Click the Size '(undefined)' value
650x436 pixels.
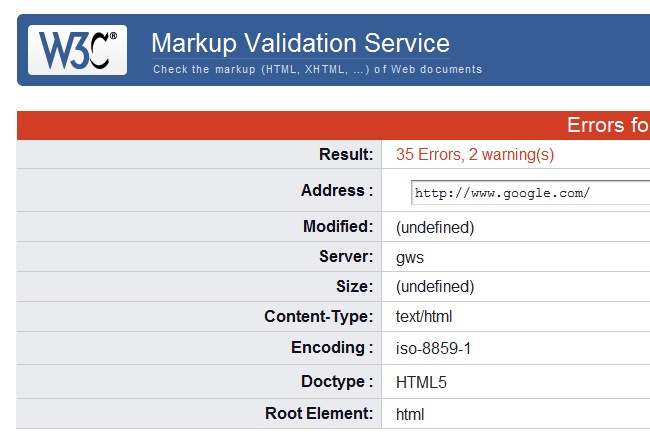(435, 287)
